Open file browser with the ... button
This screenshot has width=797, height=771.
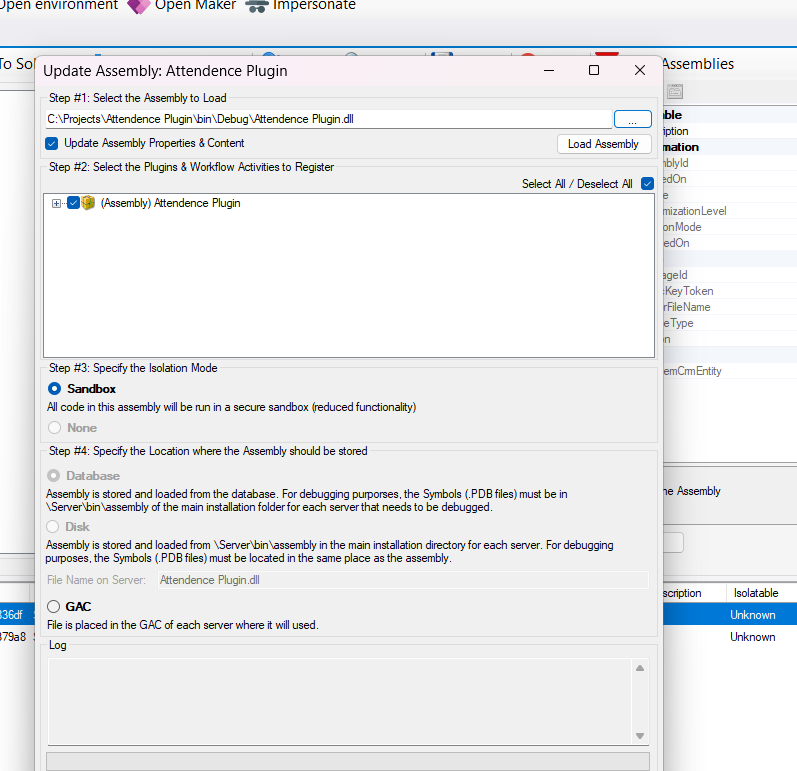(x=632, y=119)
